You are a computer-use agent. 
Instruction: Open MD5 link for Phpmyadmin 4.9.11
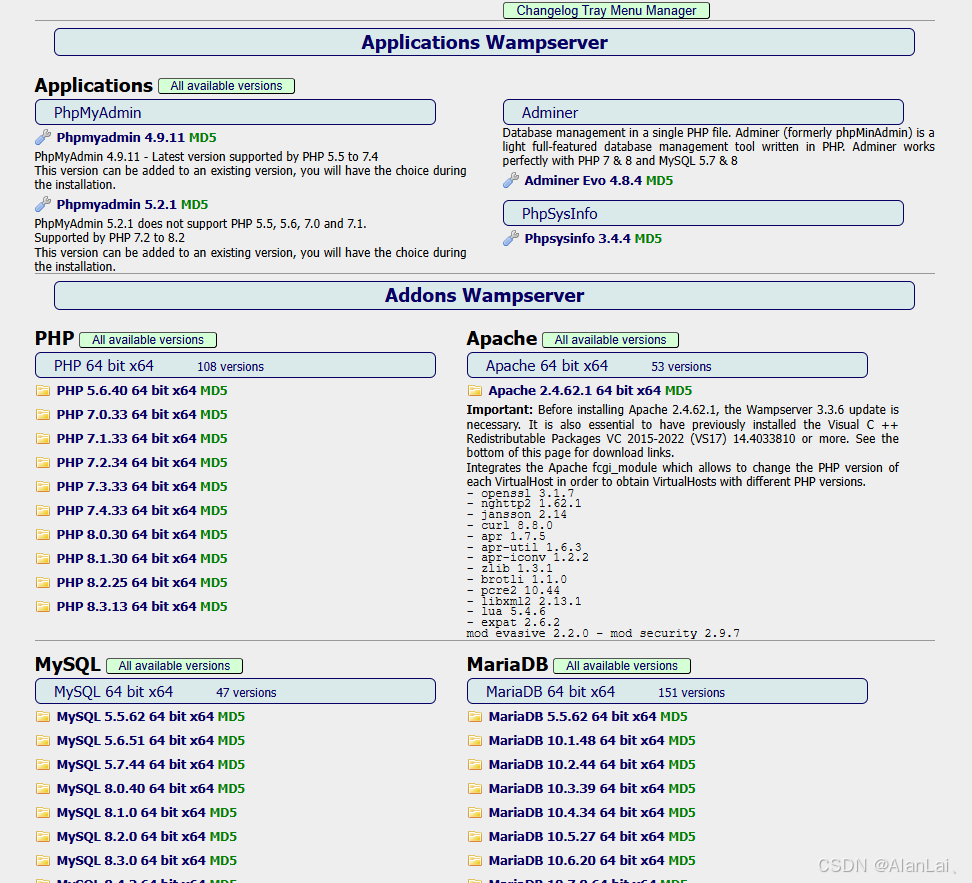click(203, 138)
